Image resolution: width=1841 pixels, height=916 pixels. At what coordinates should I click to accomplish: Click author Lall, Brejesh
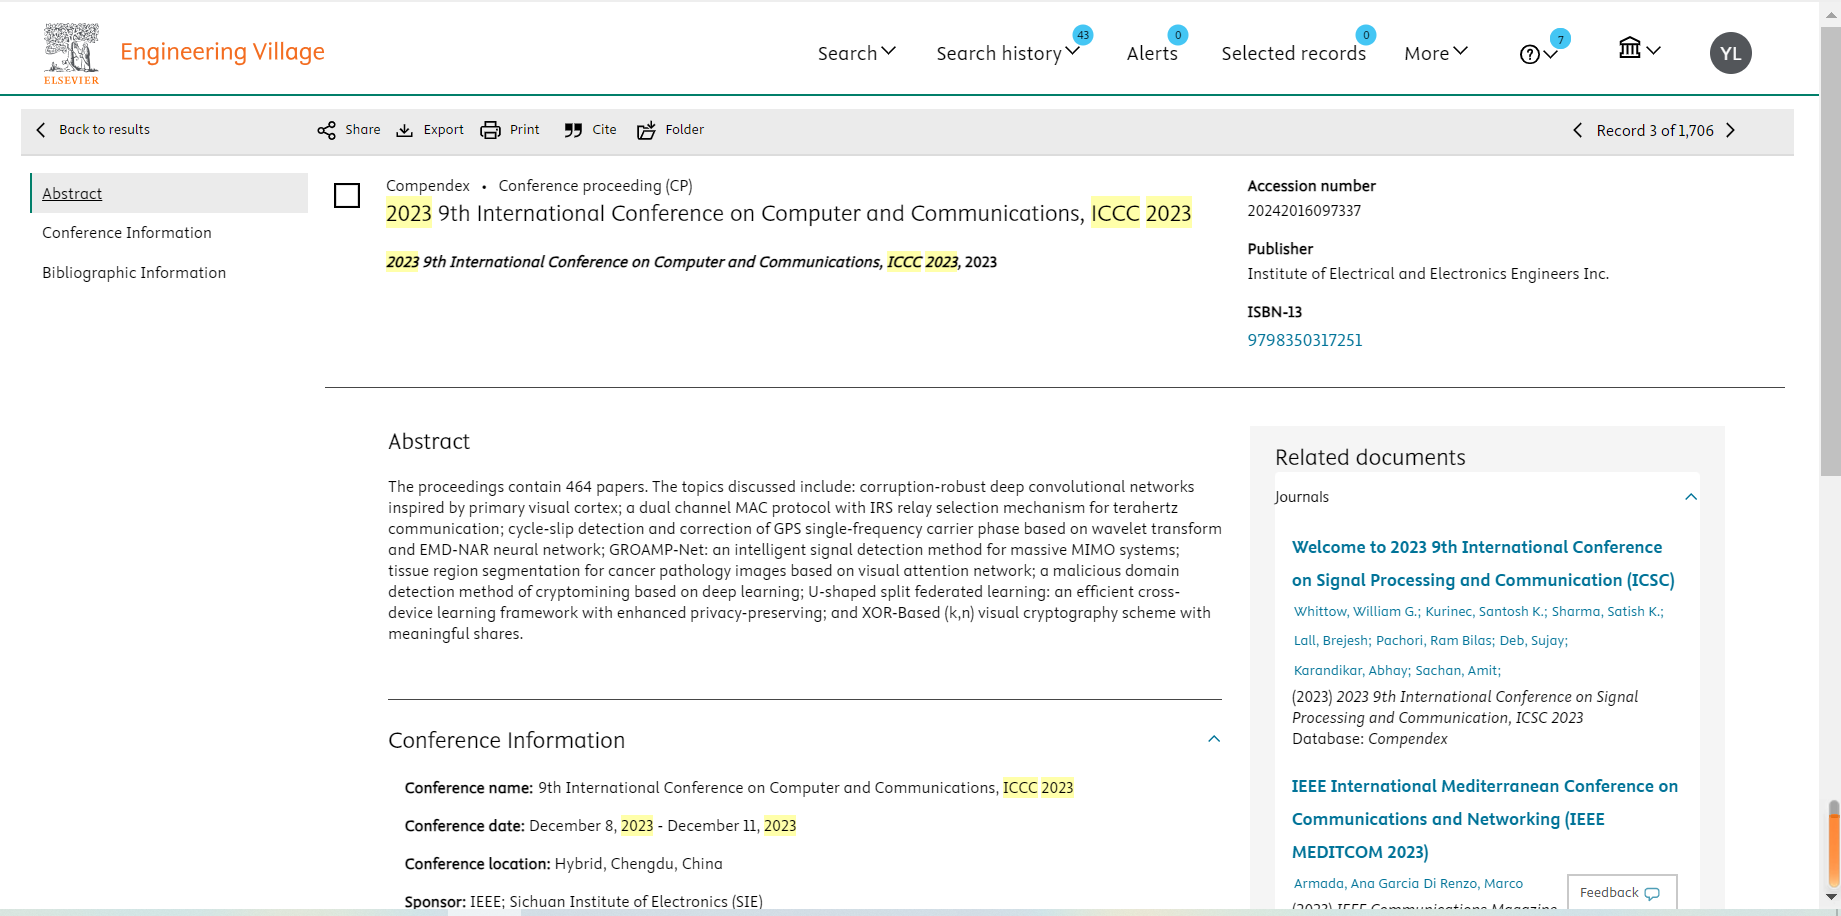(x=1332, y=641)
